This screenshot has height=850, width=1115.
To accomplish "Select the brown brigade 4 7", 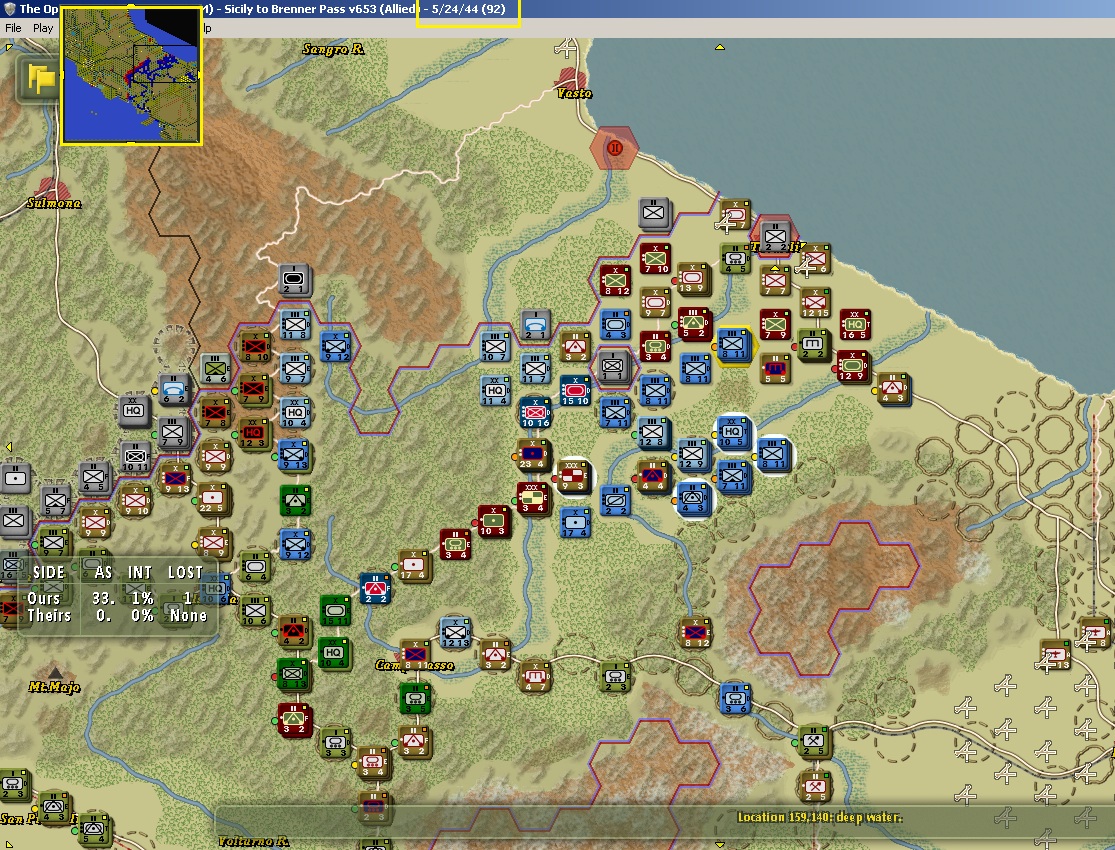I will point(535,676).
